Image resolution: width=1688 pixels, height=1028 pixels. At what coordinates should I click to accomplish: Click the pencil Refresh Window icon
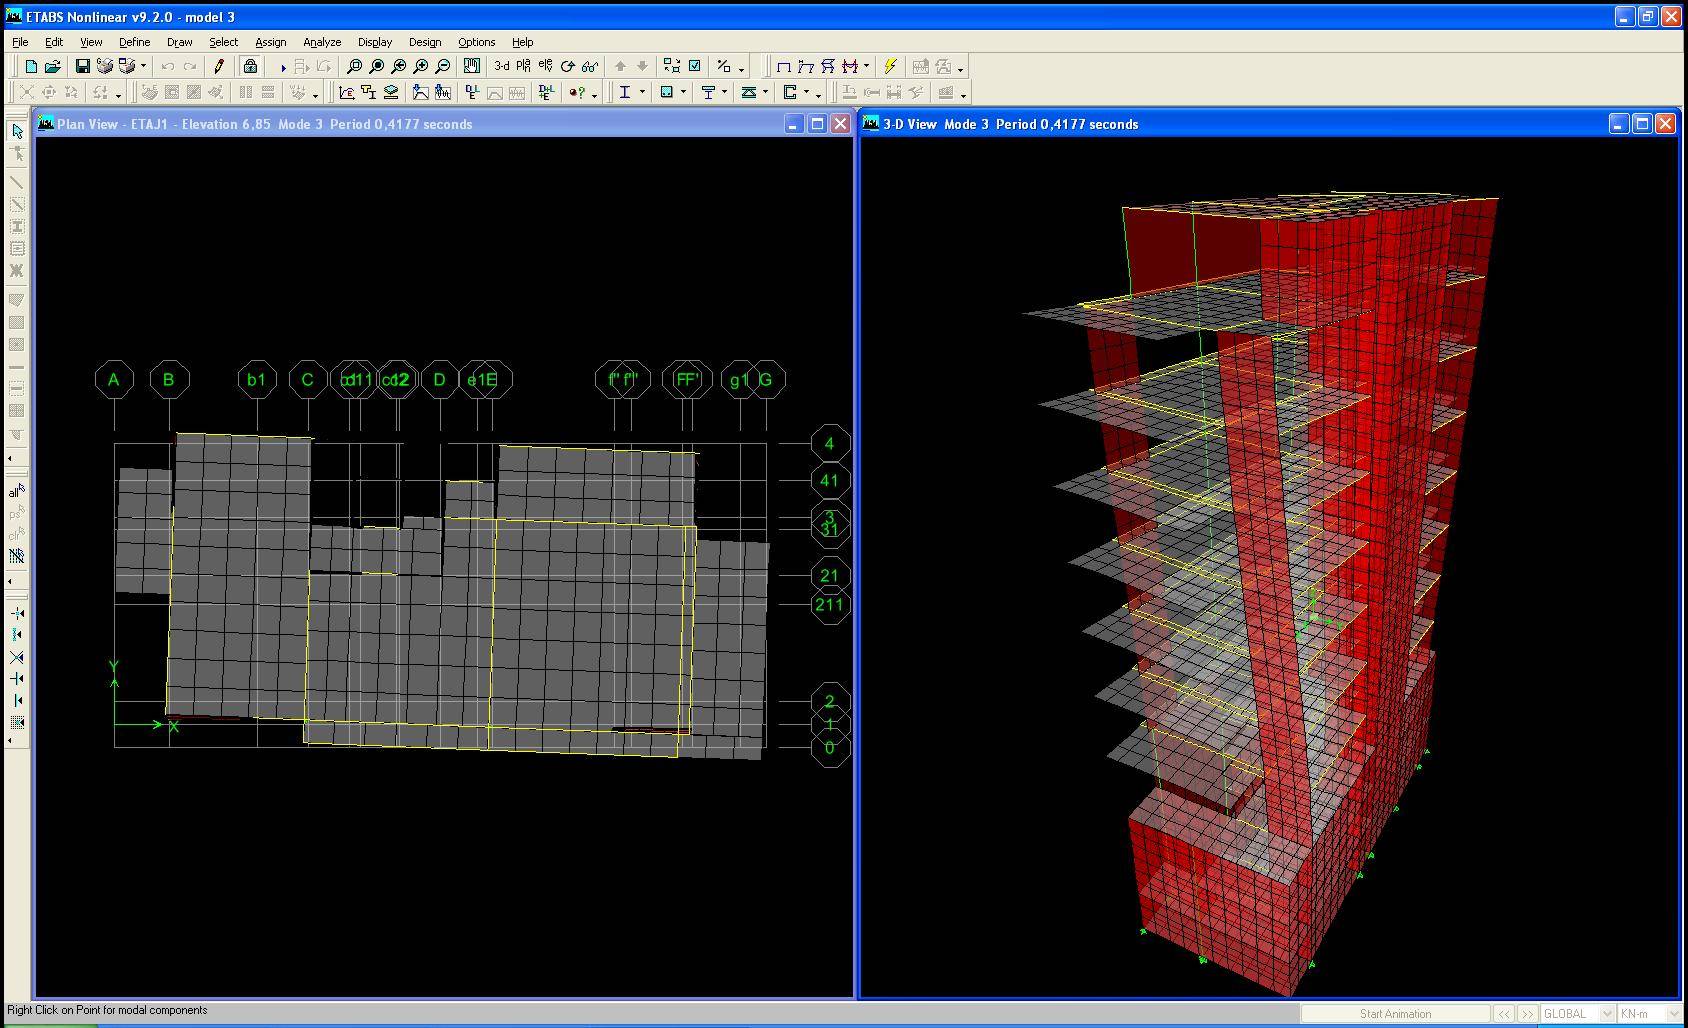pos(219,67)
